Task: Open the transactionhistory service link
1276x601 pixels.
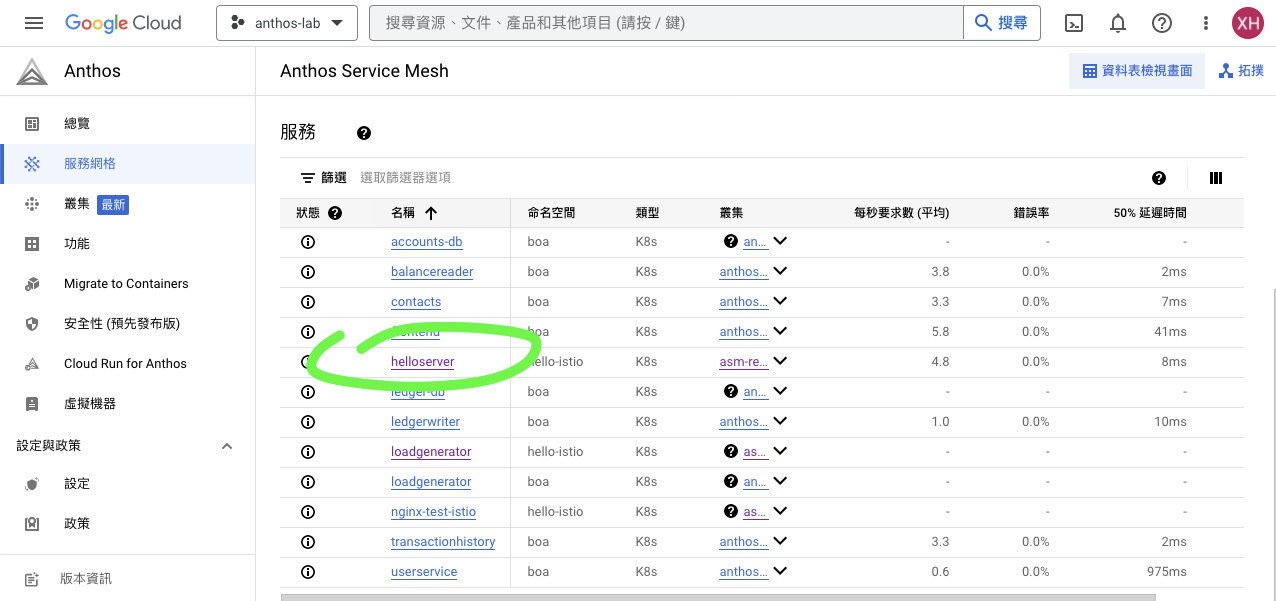Action: [443, 542]
